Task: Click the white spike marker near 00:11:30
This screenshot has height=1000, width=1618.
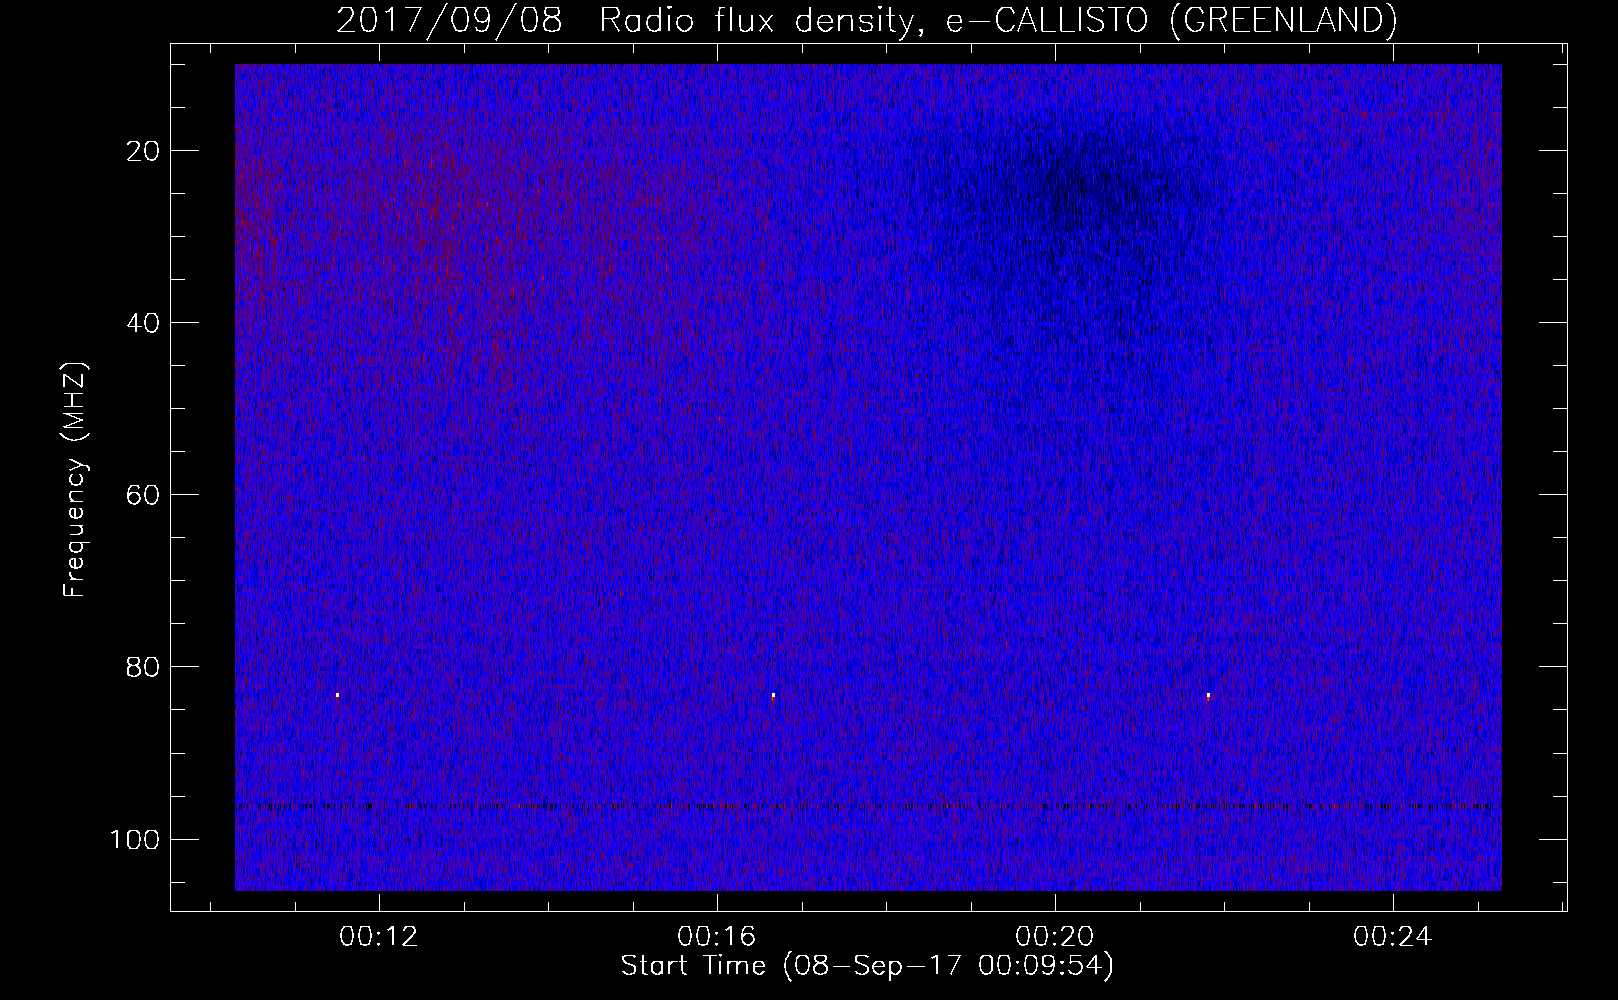Action: pos(338,695)
